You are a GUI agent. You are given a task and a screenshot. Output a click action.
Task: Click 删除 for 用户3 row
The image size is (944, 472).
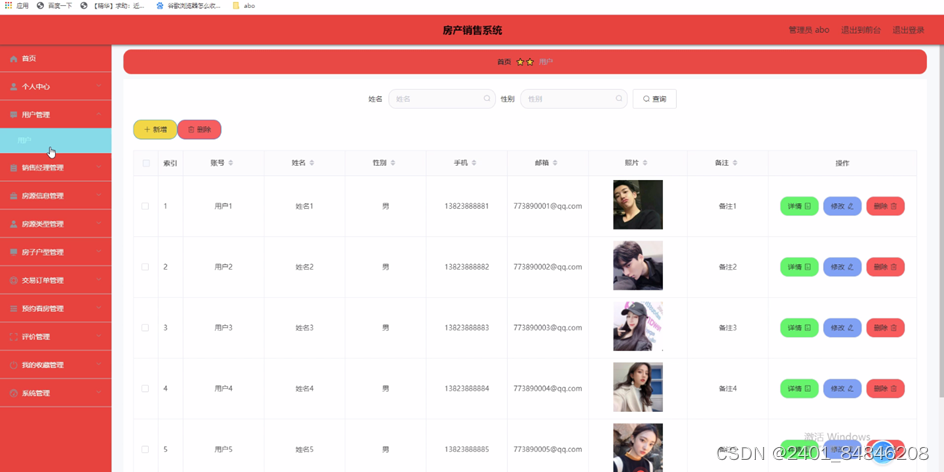886,328
